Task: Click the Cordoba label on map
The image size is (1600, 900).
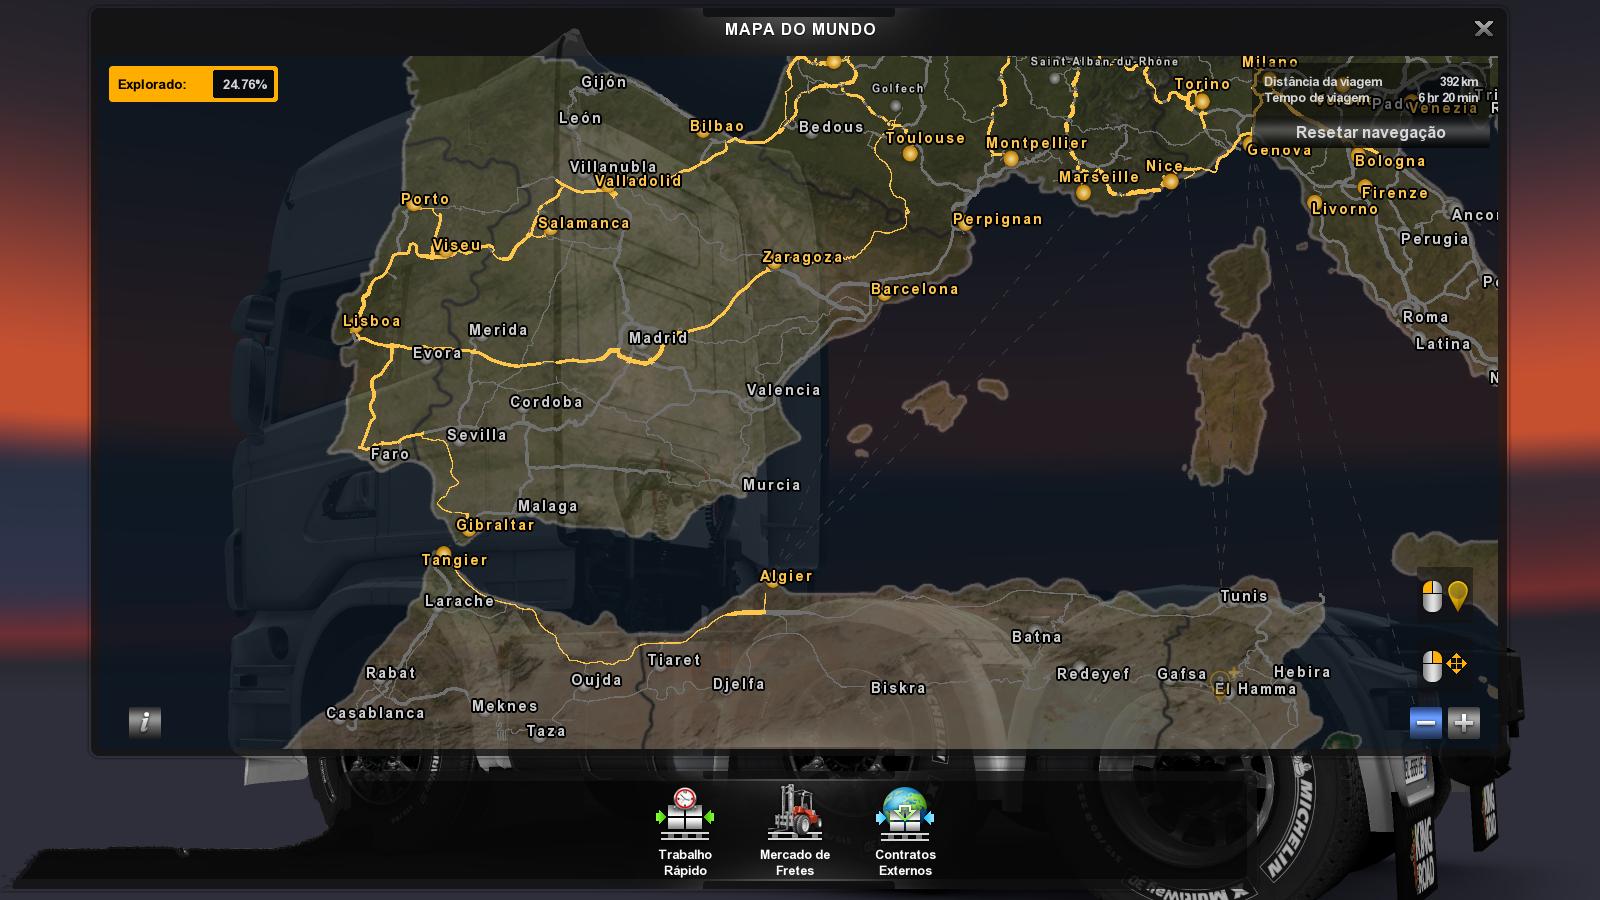Action: tap(546, 402)
